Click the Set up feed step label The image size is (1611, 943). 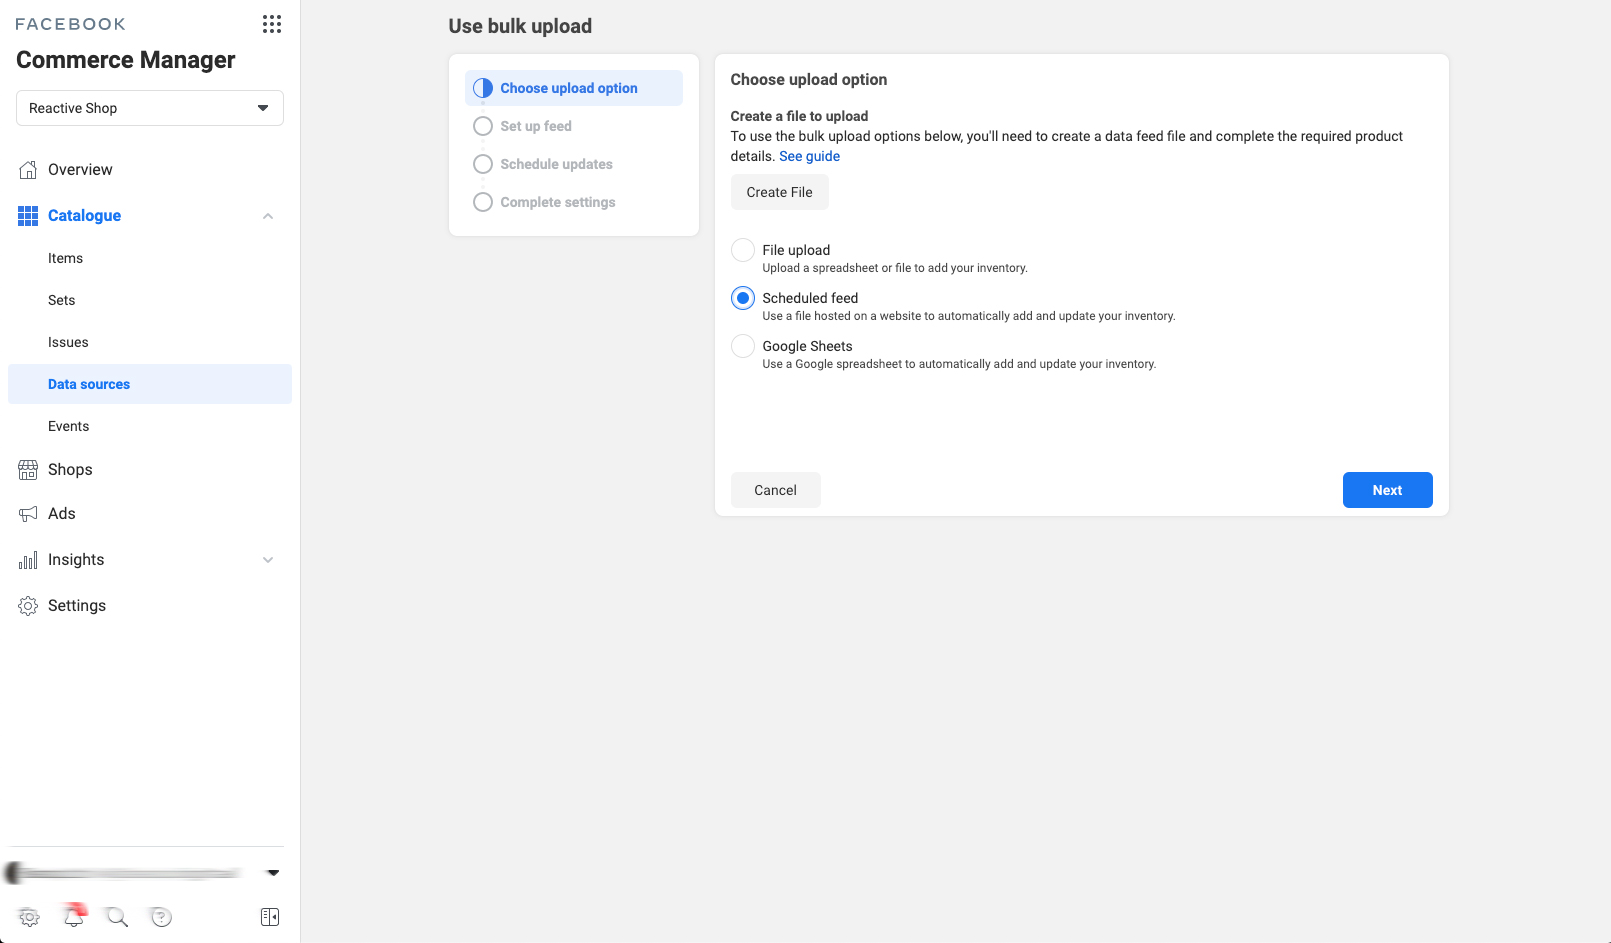pos(536,126)
